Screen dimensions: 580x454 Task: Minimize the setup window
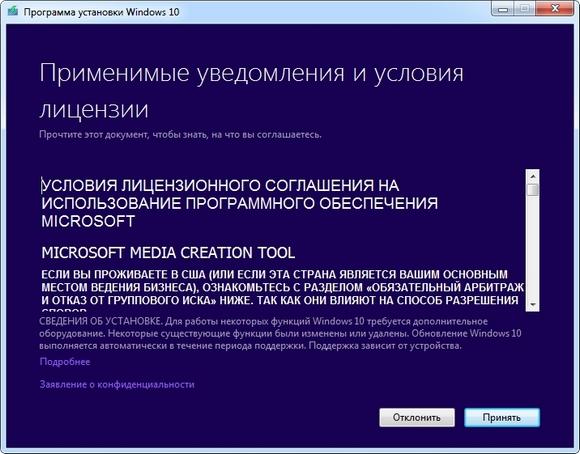pyautogui.click(x=502, y=9)
